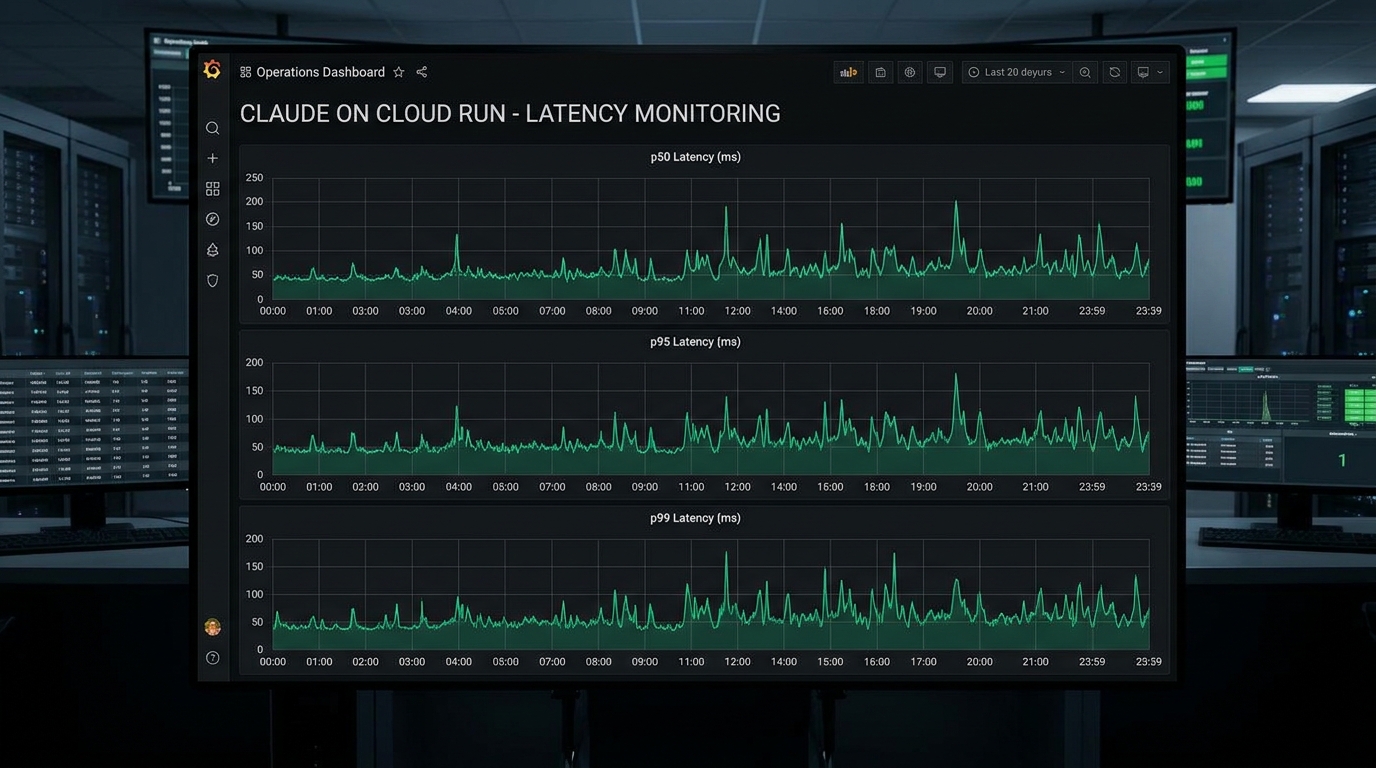The width and height of the screenshot is (1376, 768).
Task: Open the p99 Latency (ms) panel menu
Action: click(695, 518)
